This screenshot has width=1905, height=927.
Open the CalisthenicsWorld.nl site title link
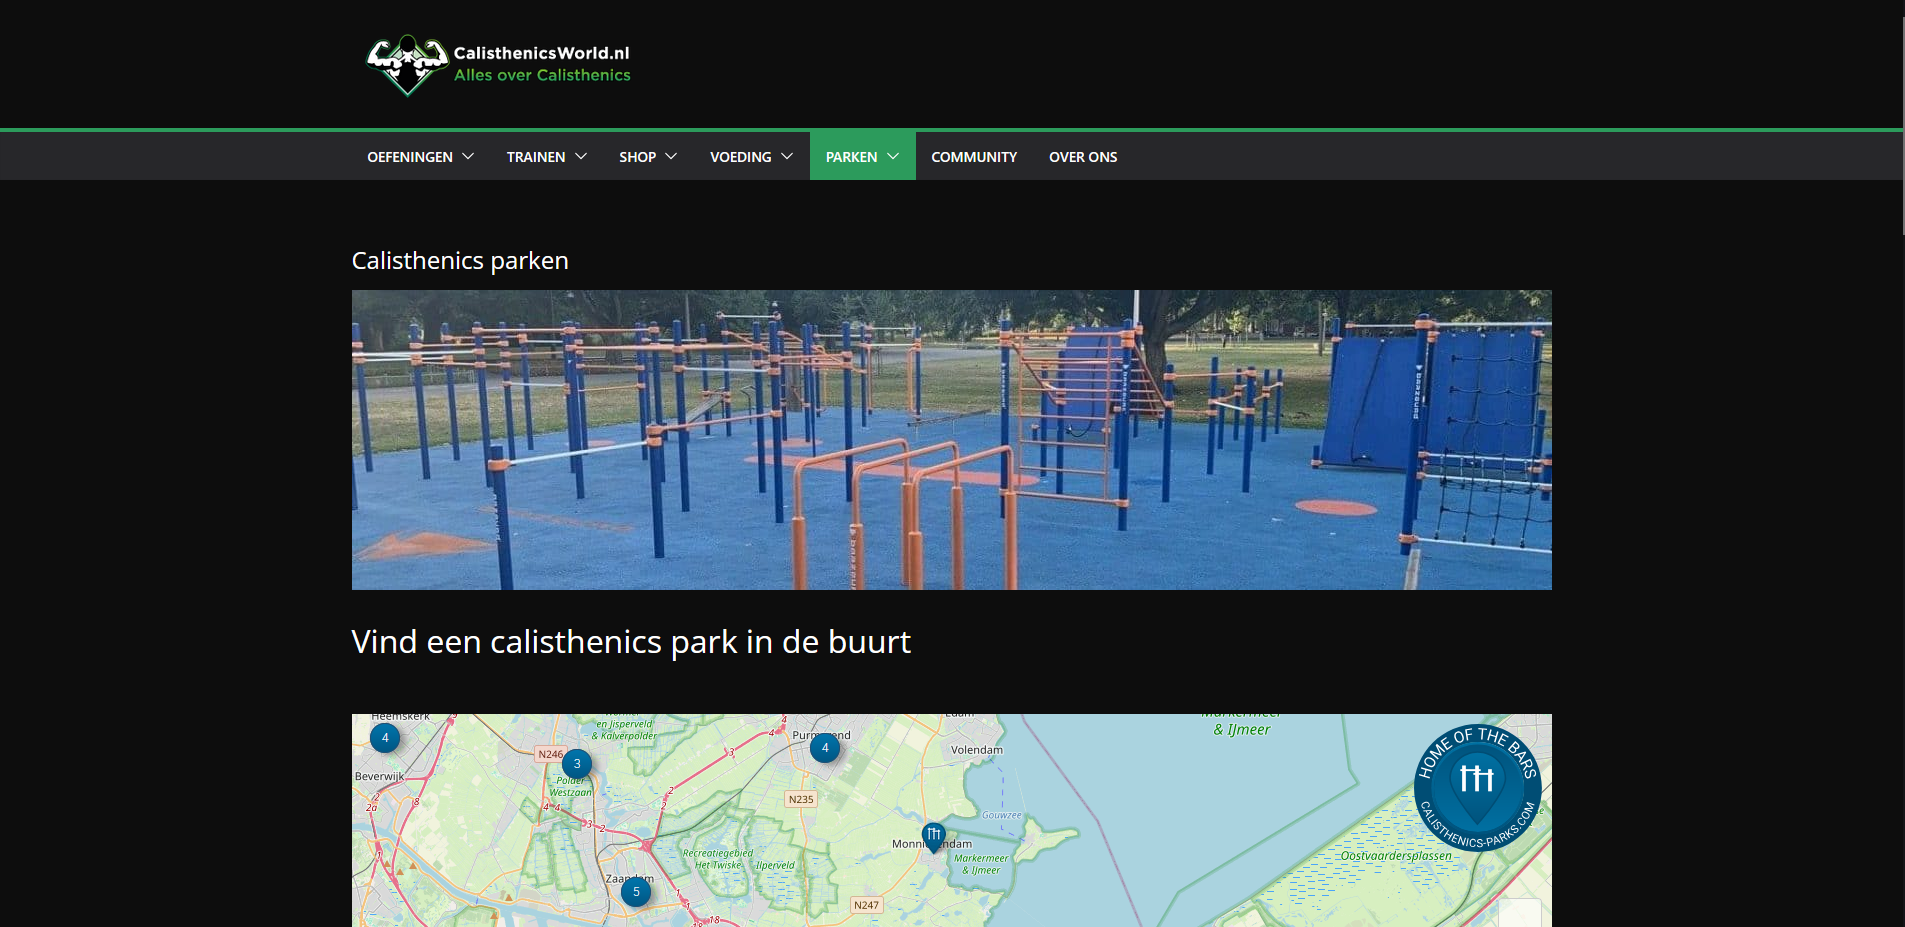(x=541, y=53)
